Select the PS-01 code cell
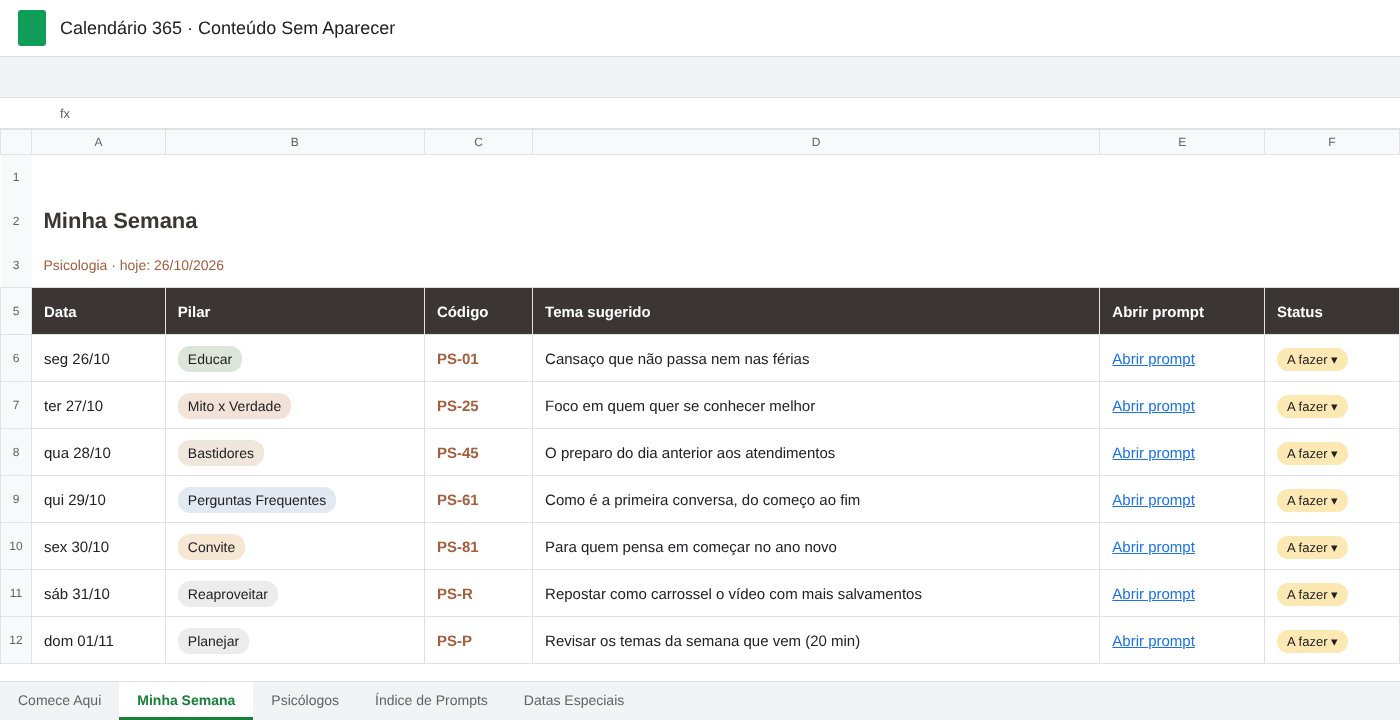The image size is (1400, 720). (x=478, y=358)
